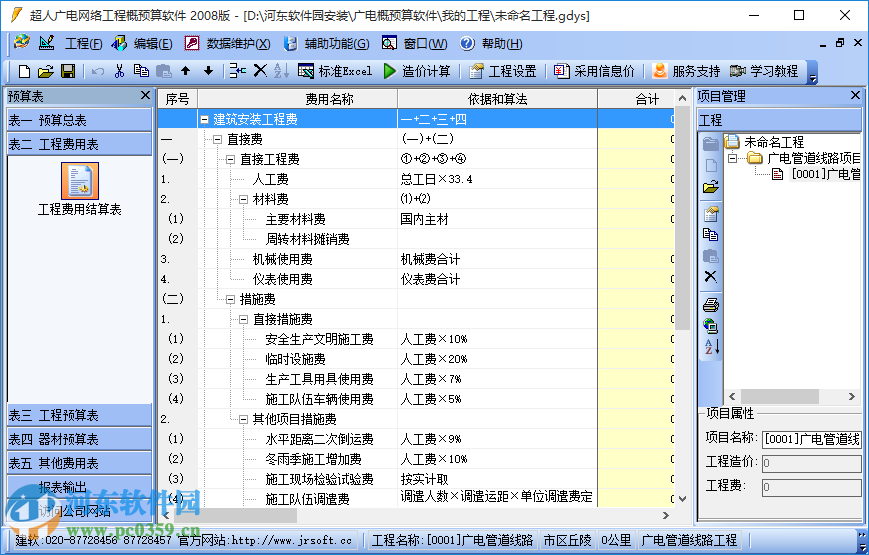Select the 人工费 row name
This screenshot has height=555, width=869.
(270, 179)
